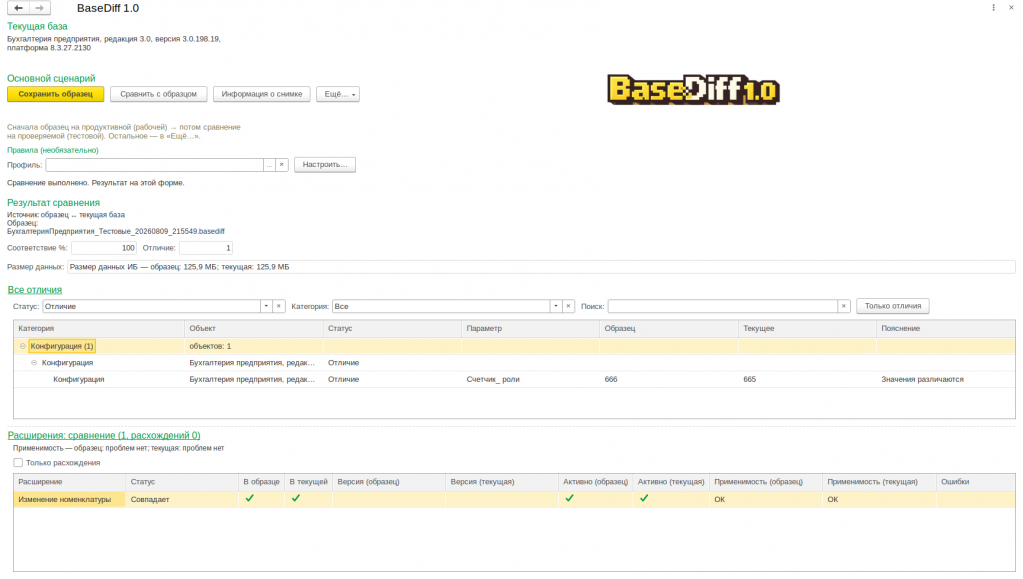Image resolution: width=1023 pixels, height=579 pixels.
Task: Click the Совпадает status cell
Action: click(181, 499)
